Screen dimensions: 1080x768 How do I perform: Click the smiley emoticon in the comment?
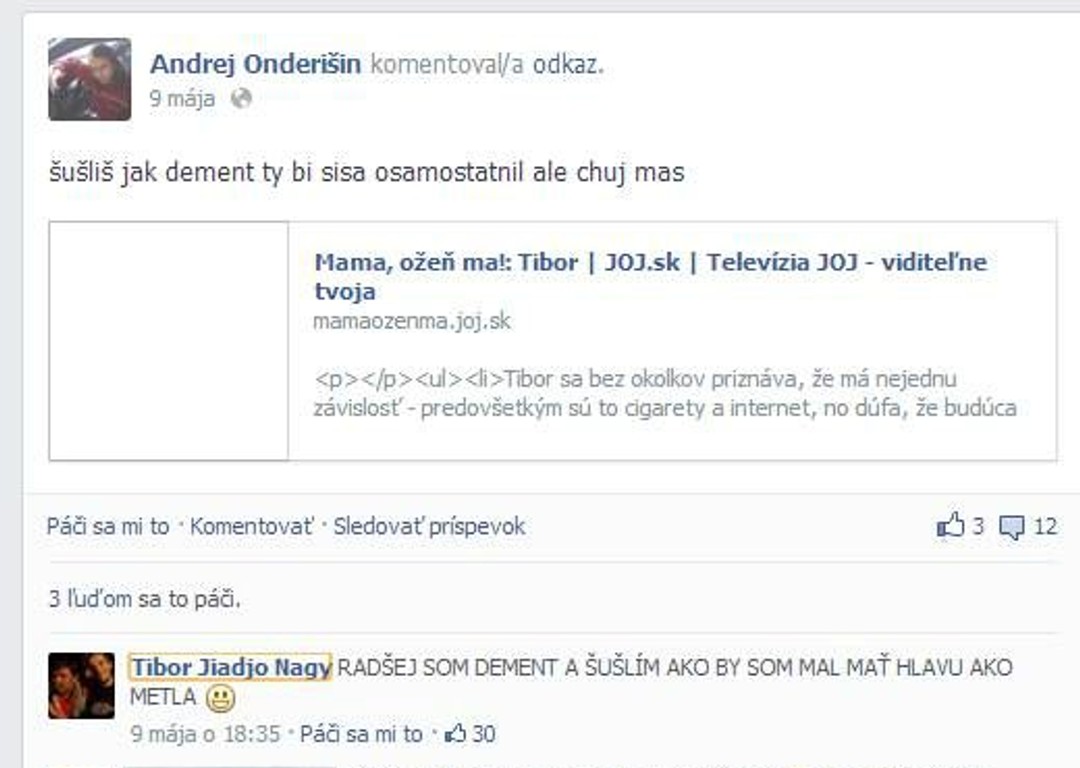click(220, 699)
